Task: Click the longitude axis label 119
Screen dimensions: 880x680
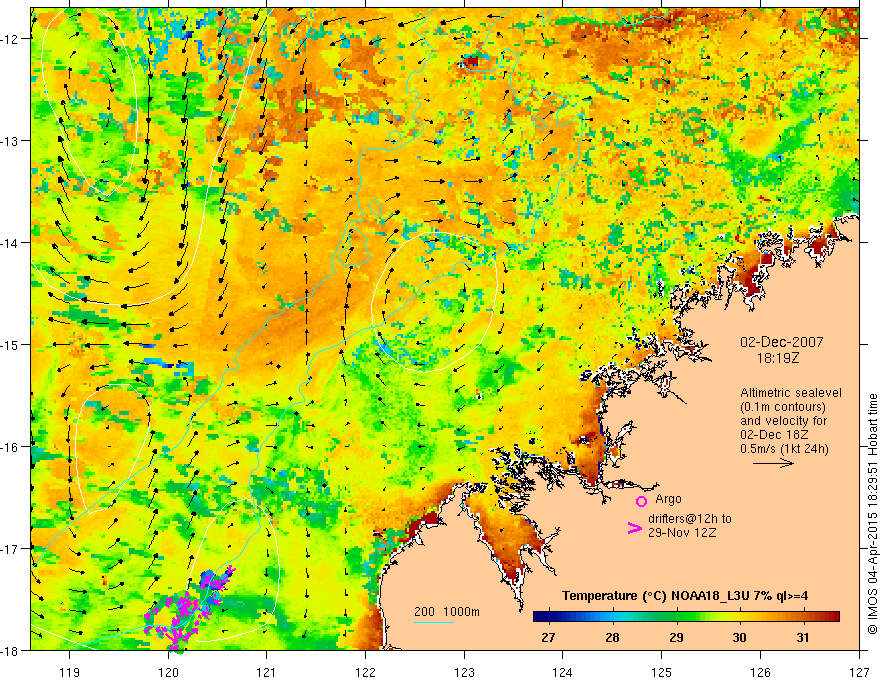Action: pyautogui.click(x=69, y=672)
